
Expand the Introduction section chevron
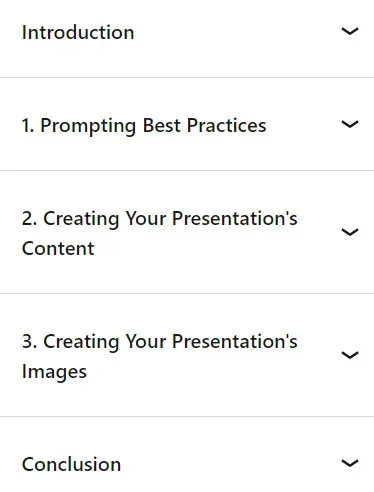point(350,31)
